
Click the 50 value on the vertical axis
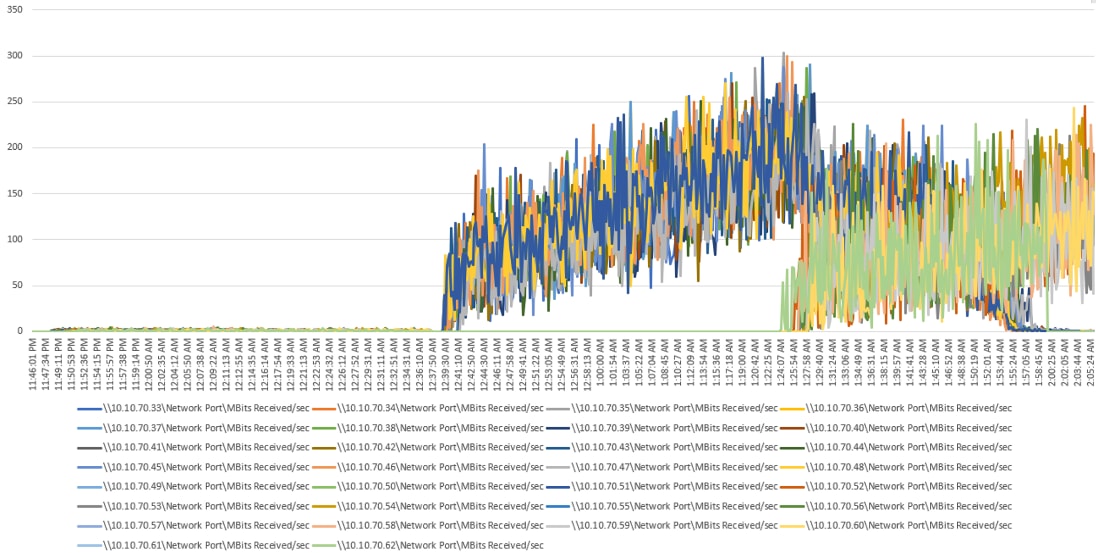(x=17, y=285)
